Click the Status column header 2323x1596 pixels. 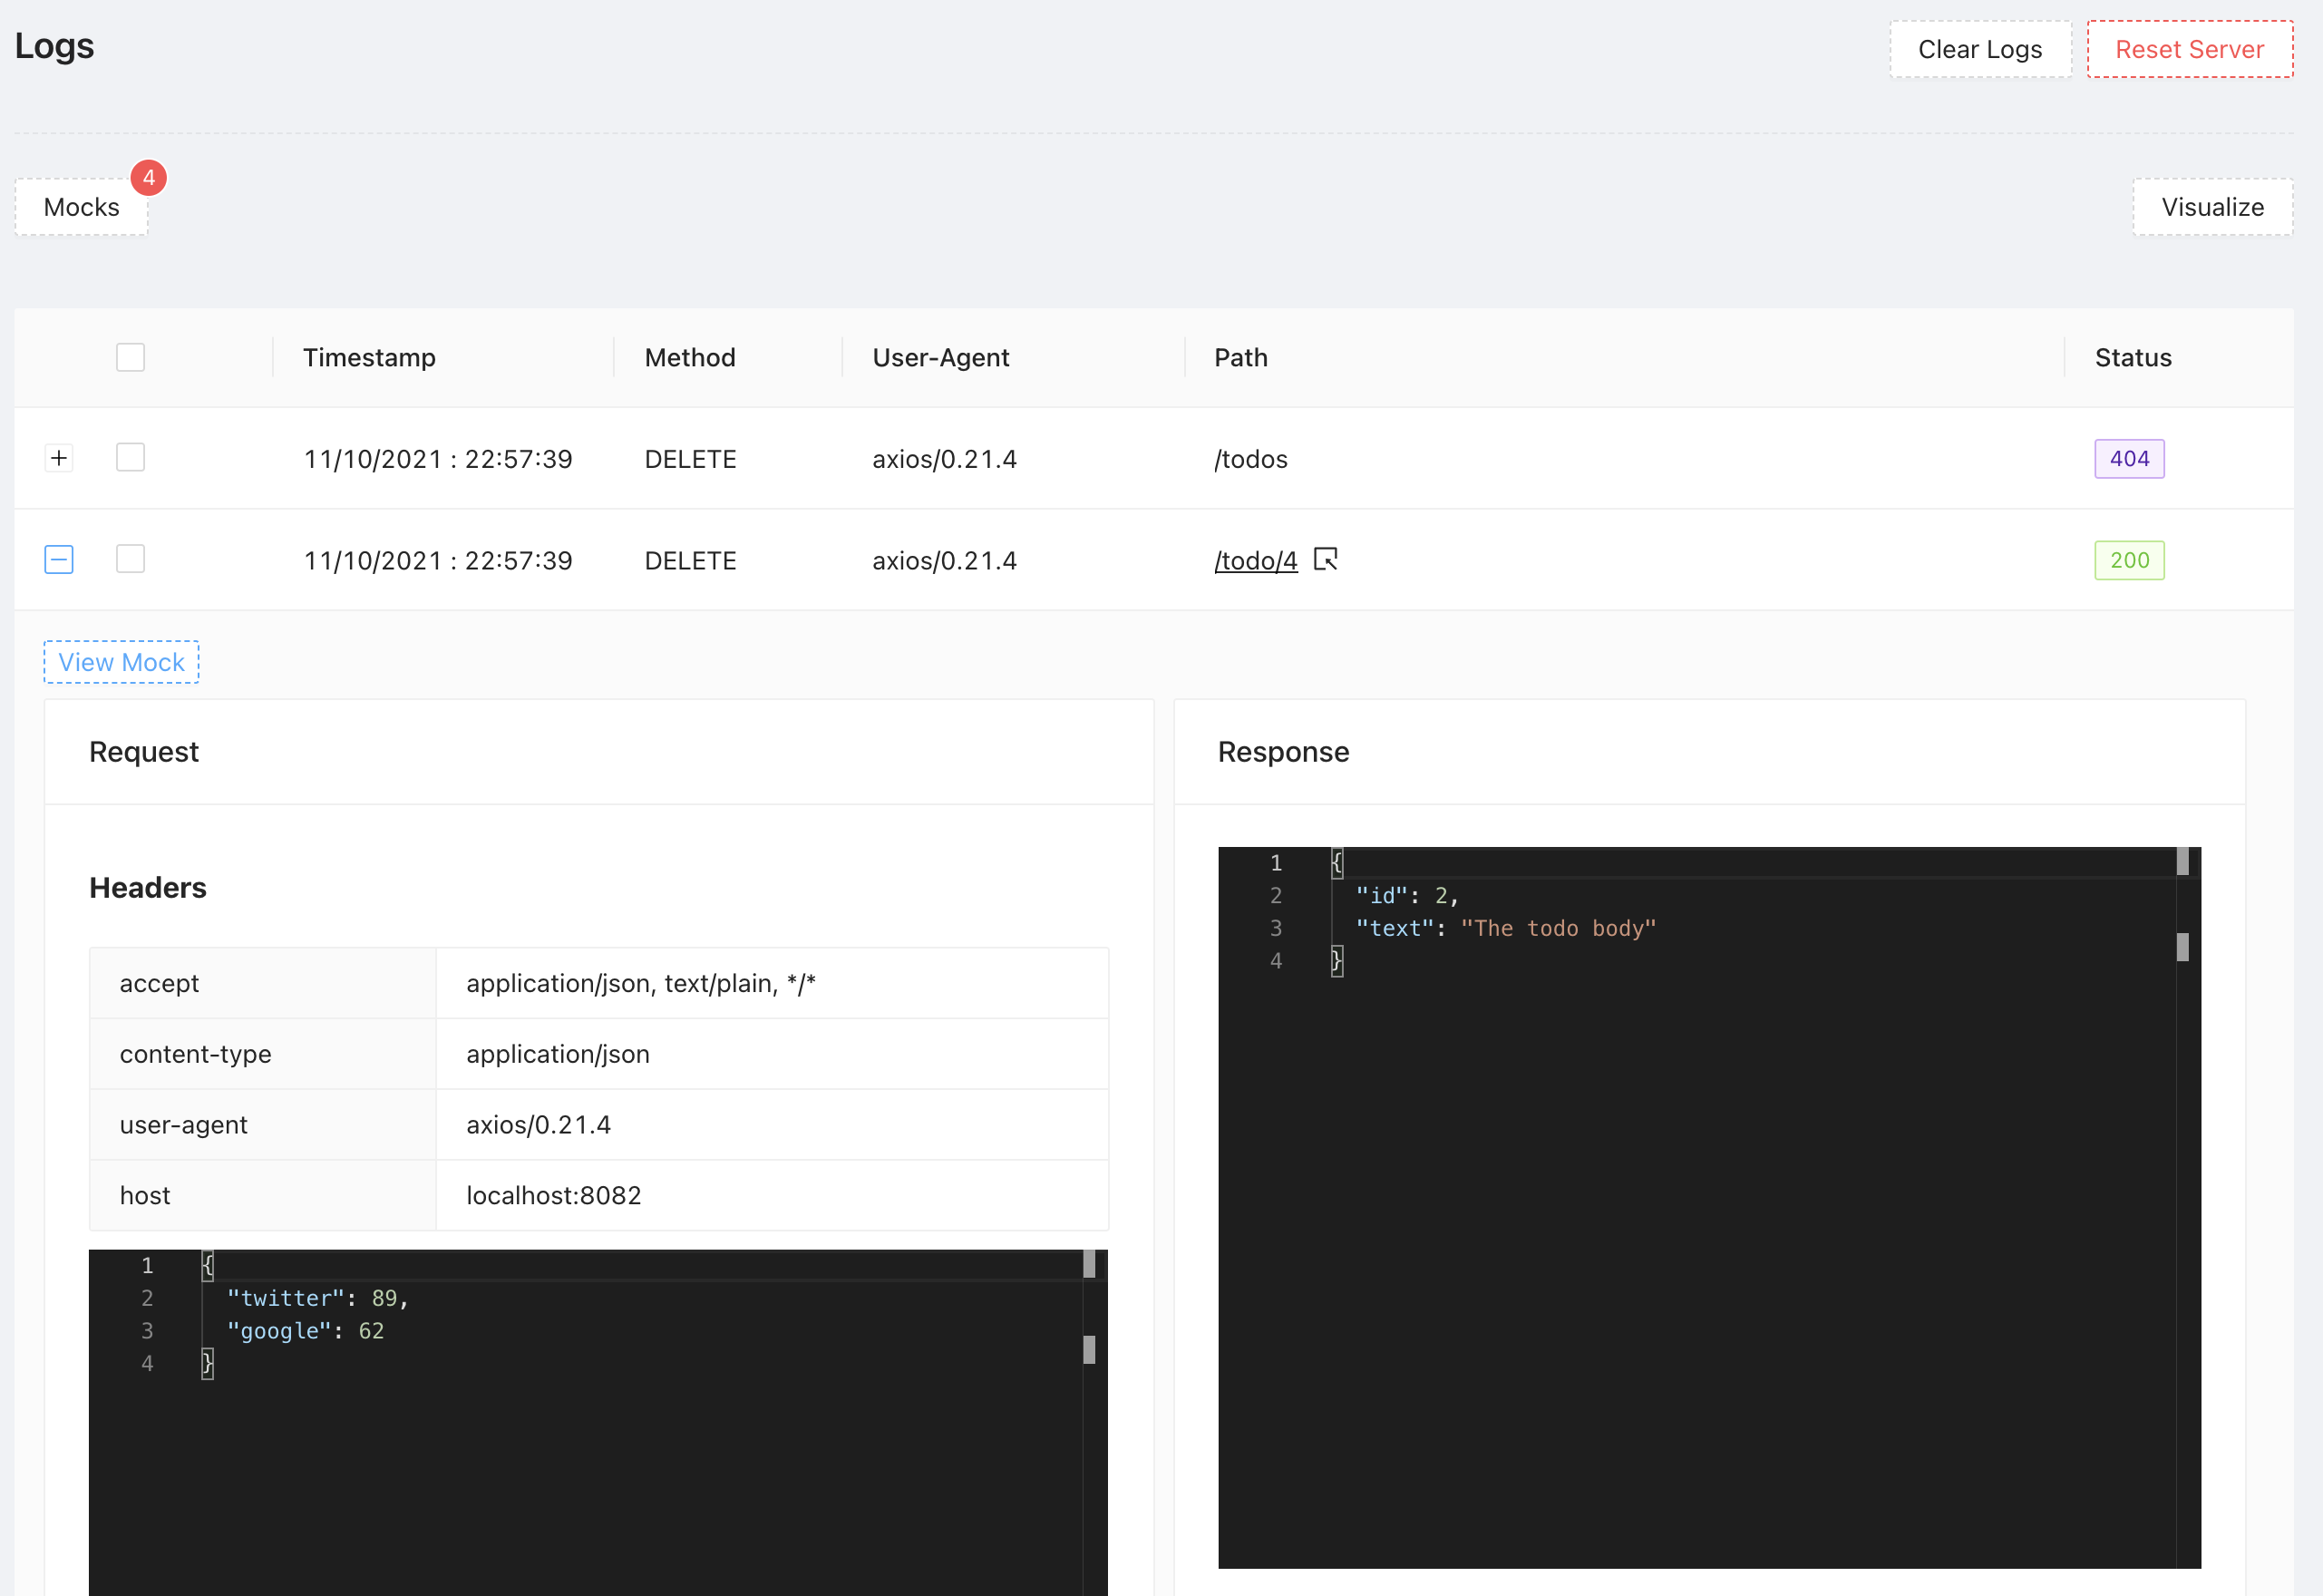[2132, 357]
